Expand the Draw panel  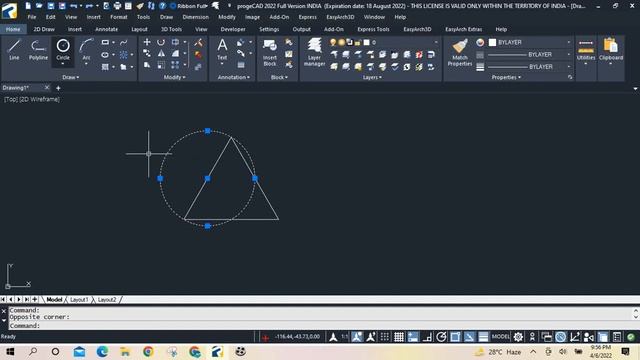point(71,77)
